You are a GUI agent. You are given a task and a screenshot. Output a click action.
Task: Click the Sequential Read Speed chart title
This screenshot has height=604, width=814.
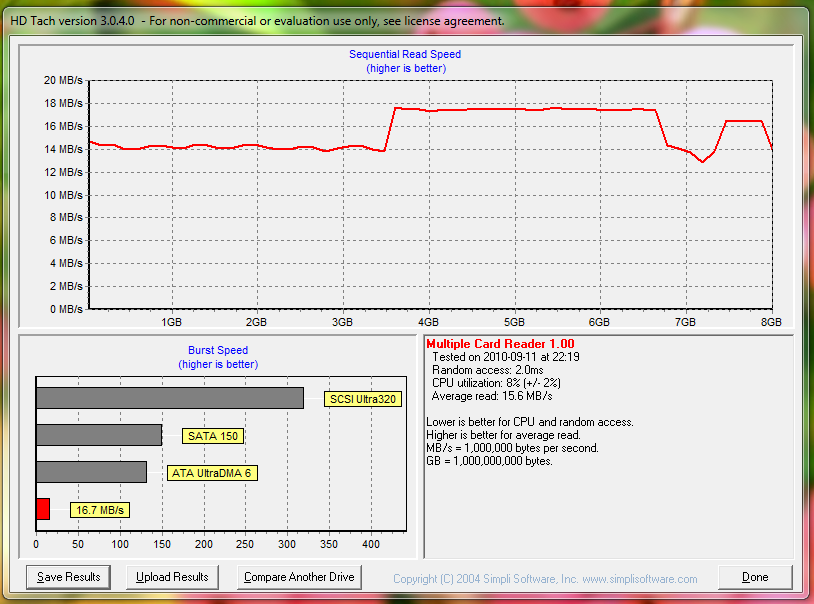[x=405, y=54]
